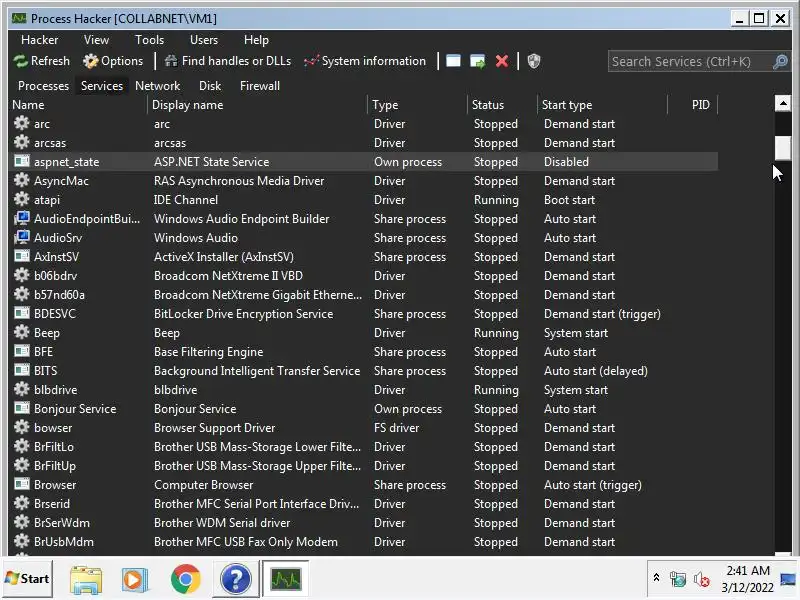
Task: Click the scrollbar up arrow
Action: coord(782,104)
